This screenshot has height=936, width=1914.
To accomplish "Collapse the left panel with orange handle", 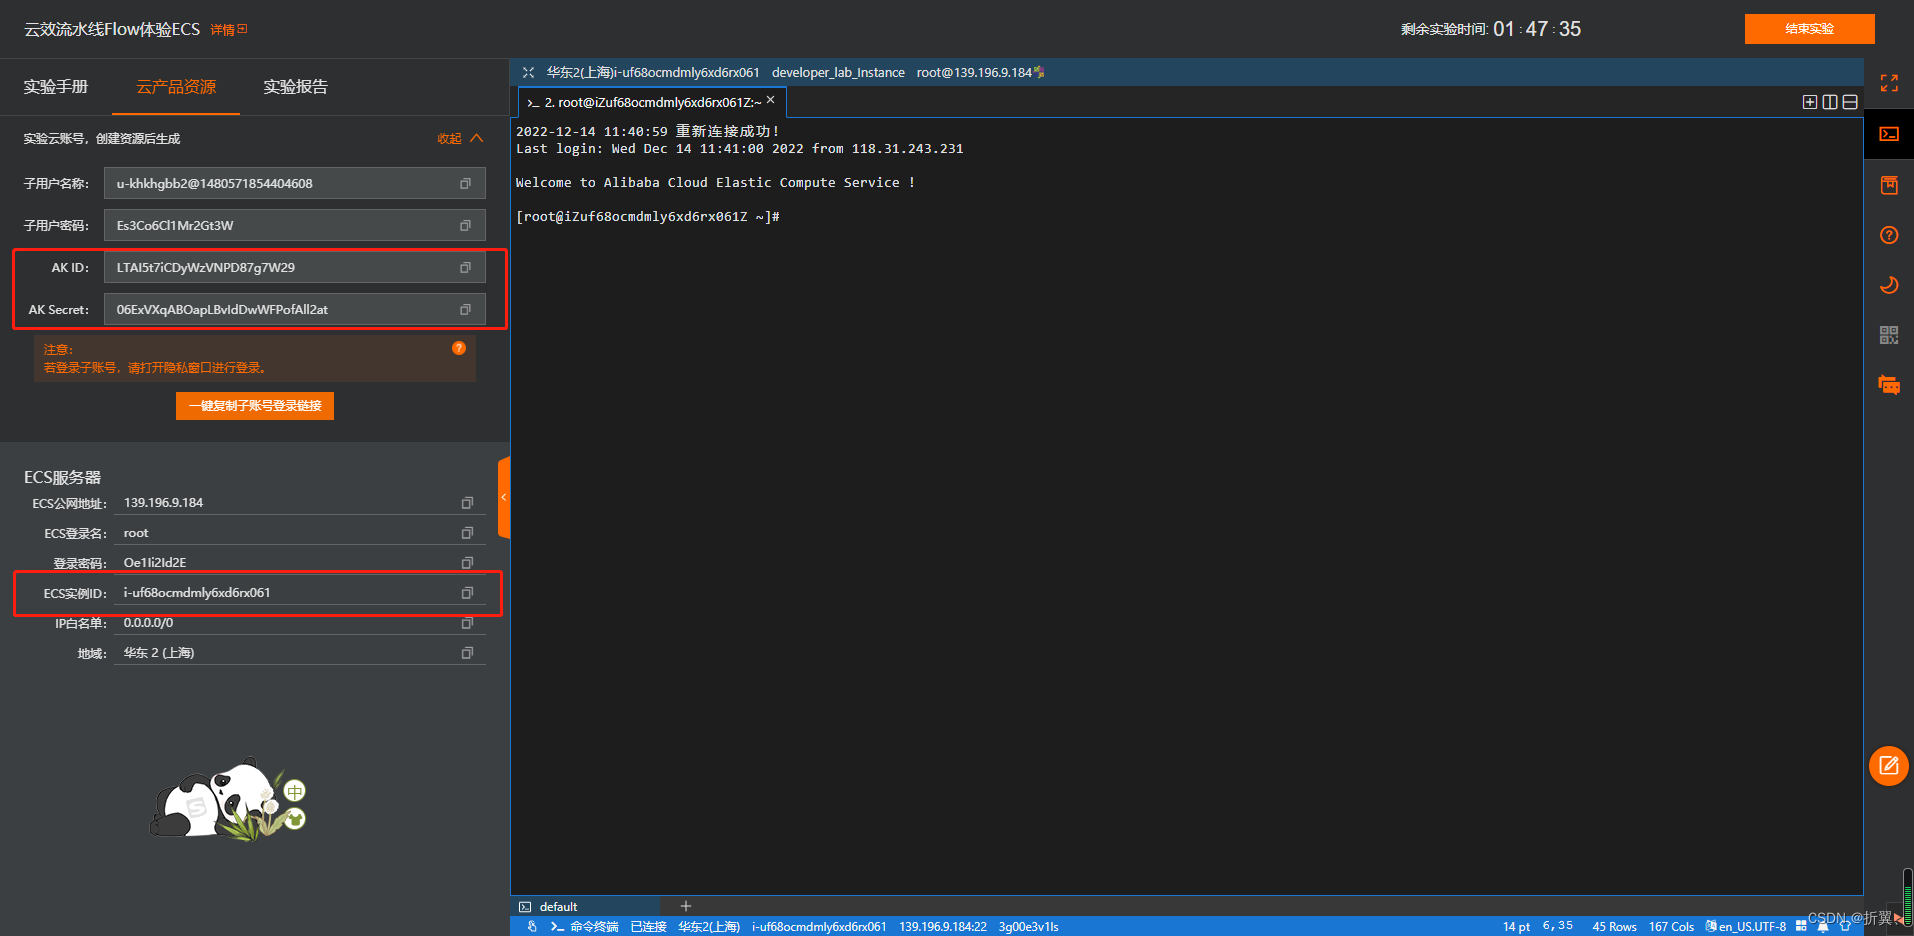I will [x=504, y=497].
